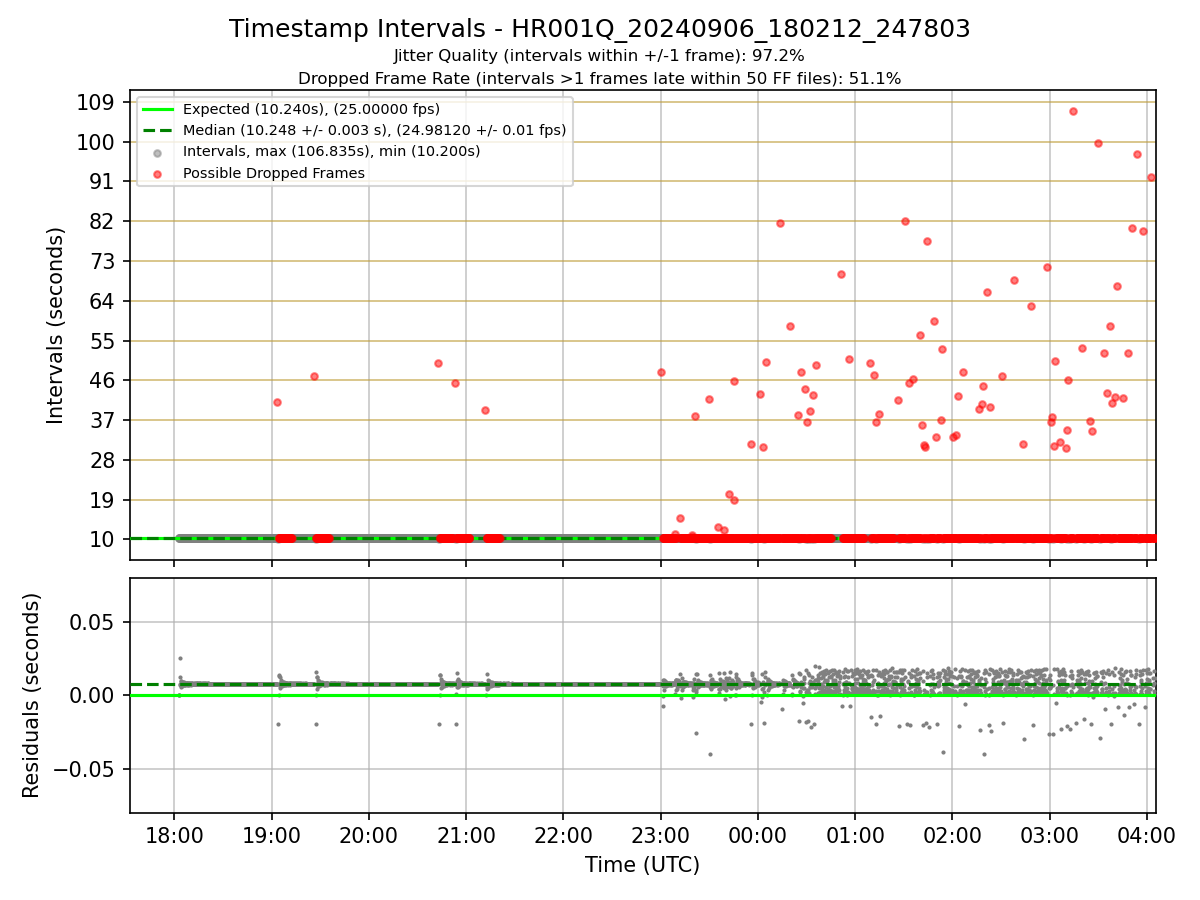Click x-axis tick label '19:00'

coord(271,834)
